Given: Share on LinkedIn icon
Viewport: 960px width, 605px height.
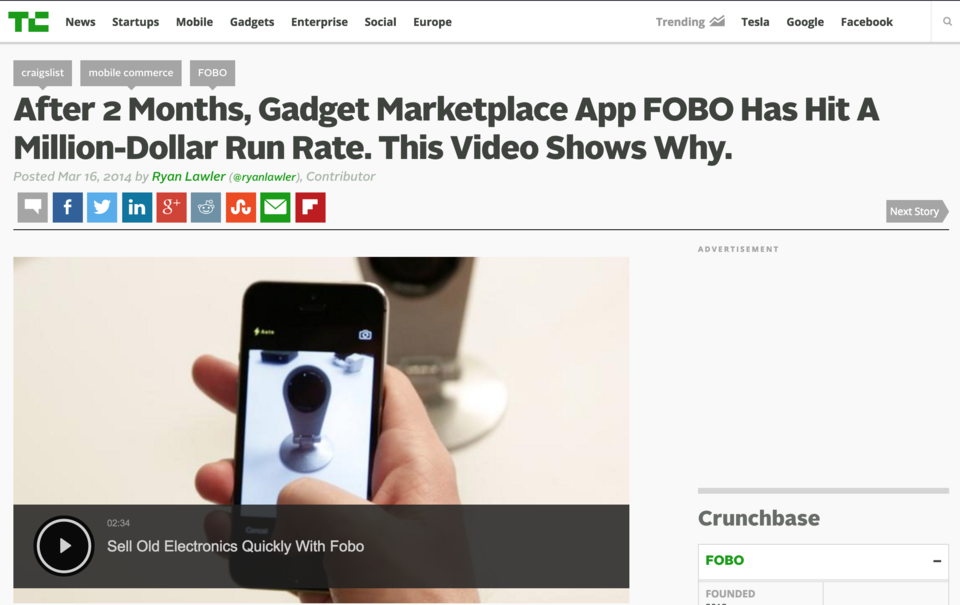Looking at the screenshot, I should click(137, 207).
